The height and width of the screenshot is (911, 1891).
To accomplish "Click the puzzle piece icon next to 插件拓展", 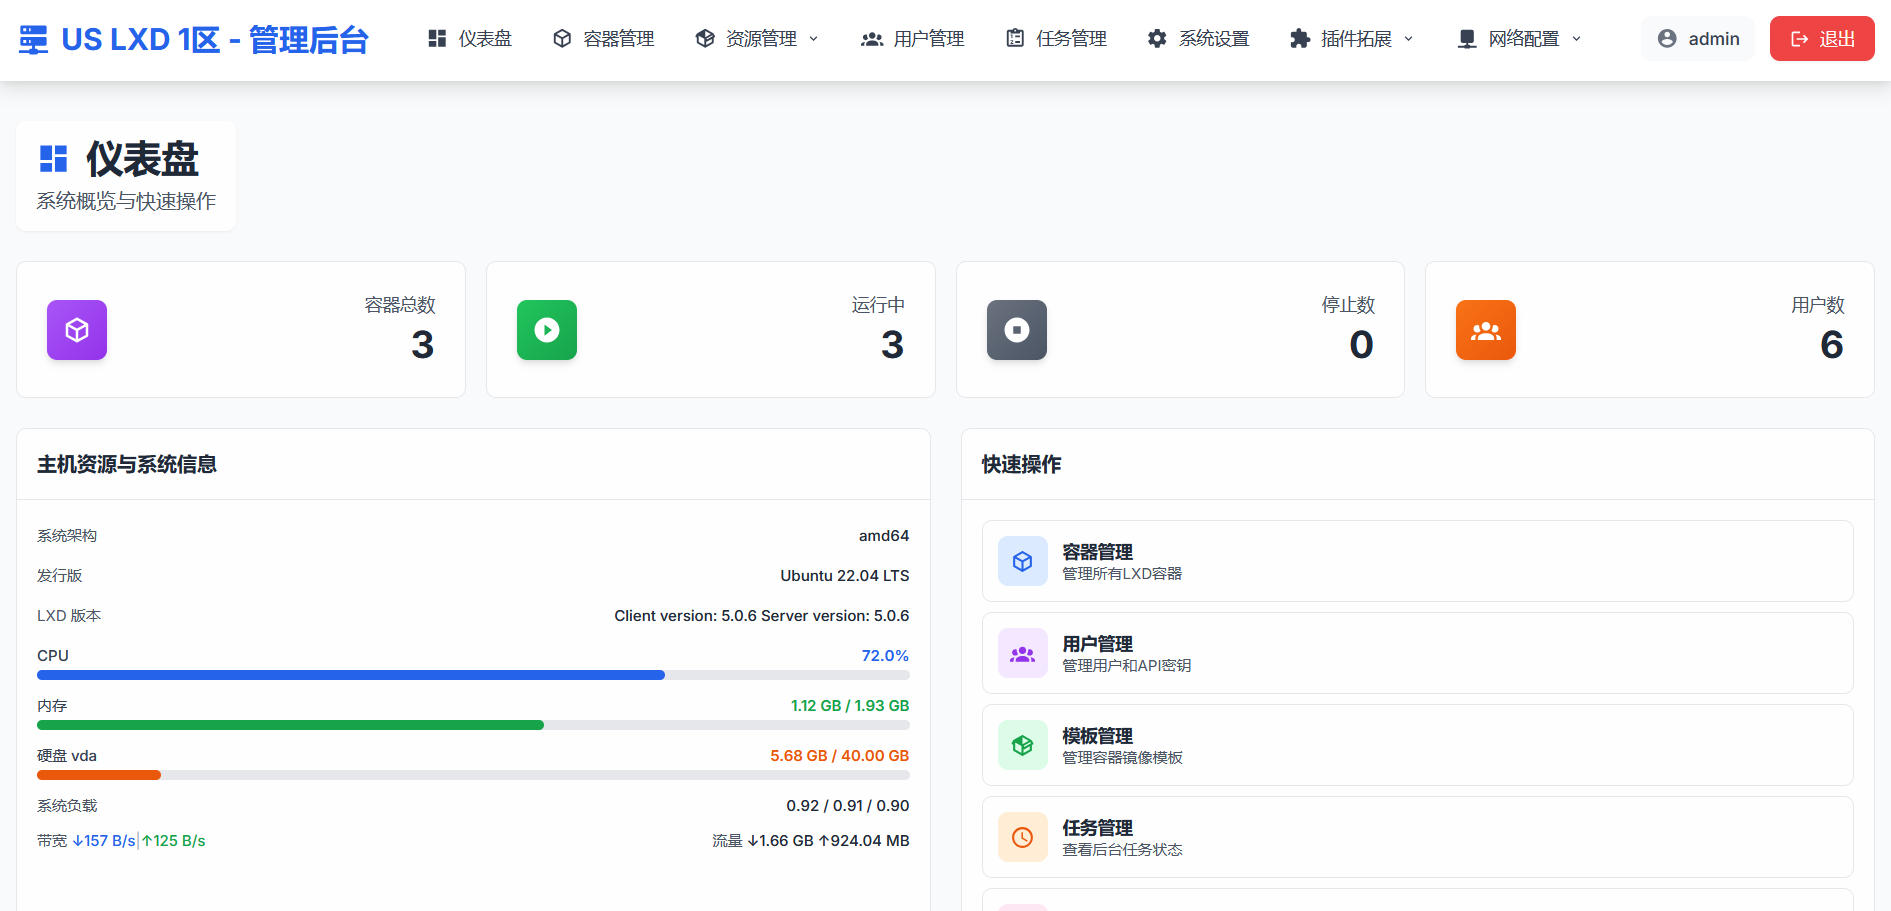I will (x=1300, y=39).
